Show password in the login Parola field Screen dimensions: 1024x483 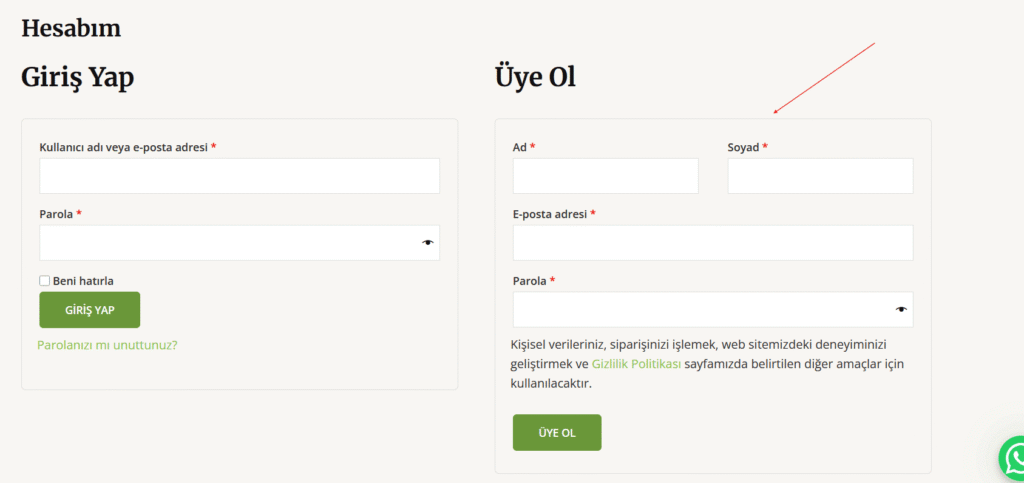click(428, 243)
